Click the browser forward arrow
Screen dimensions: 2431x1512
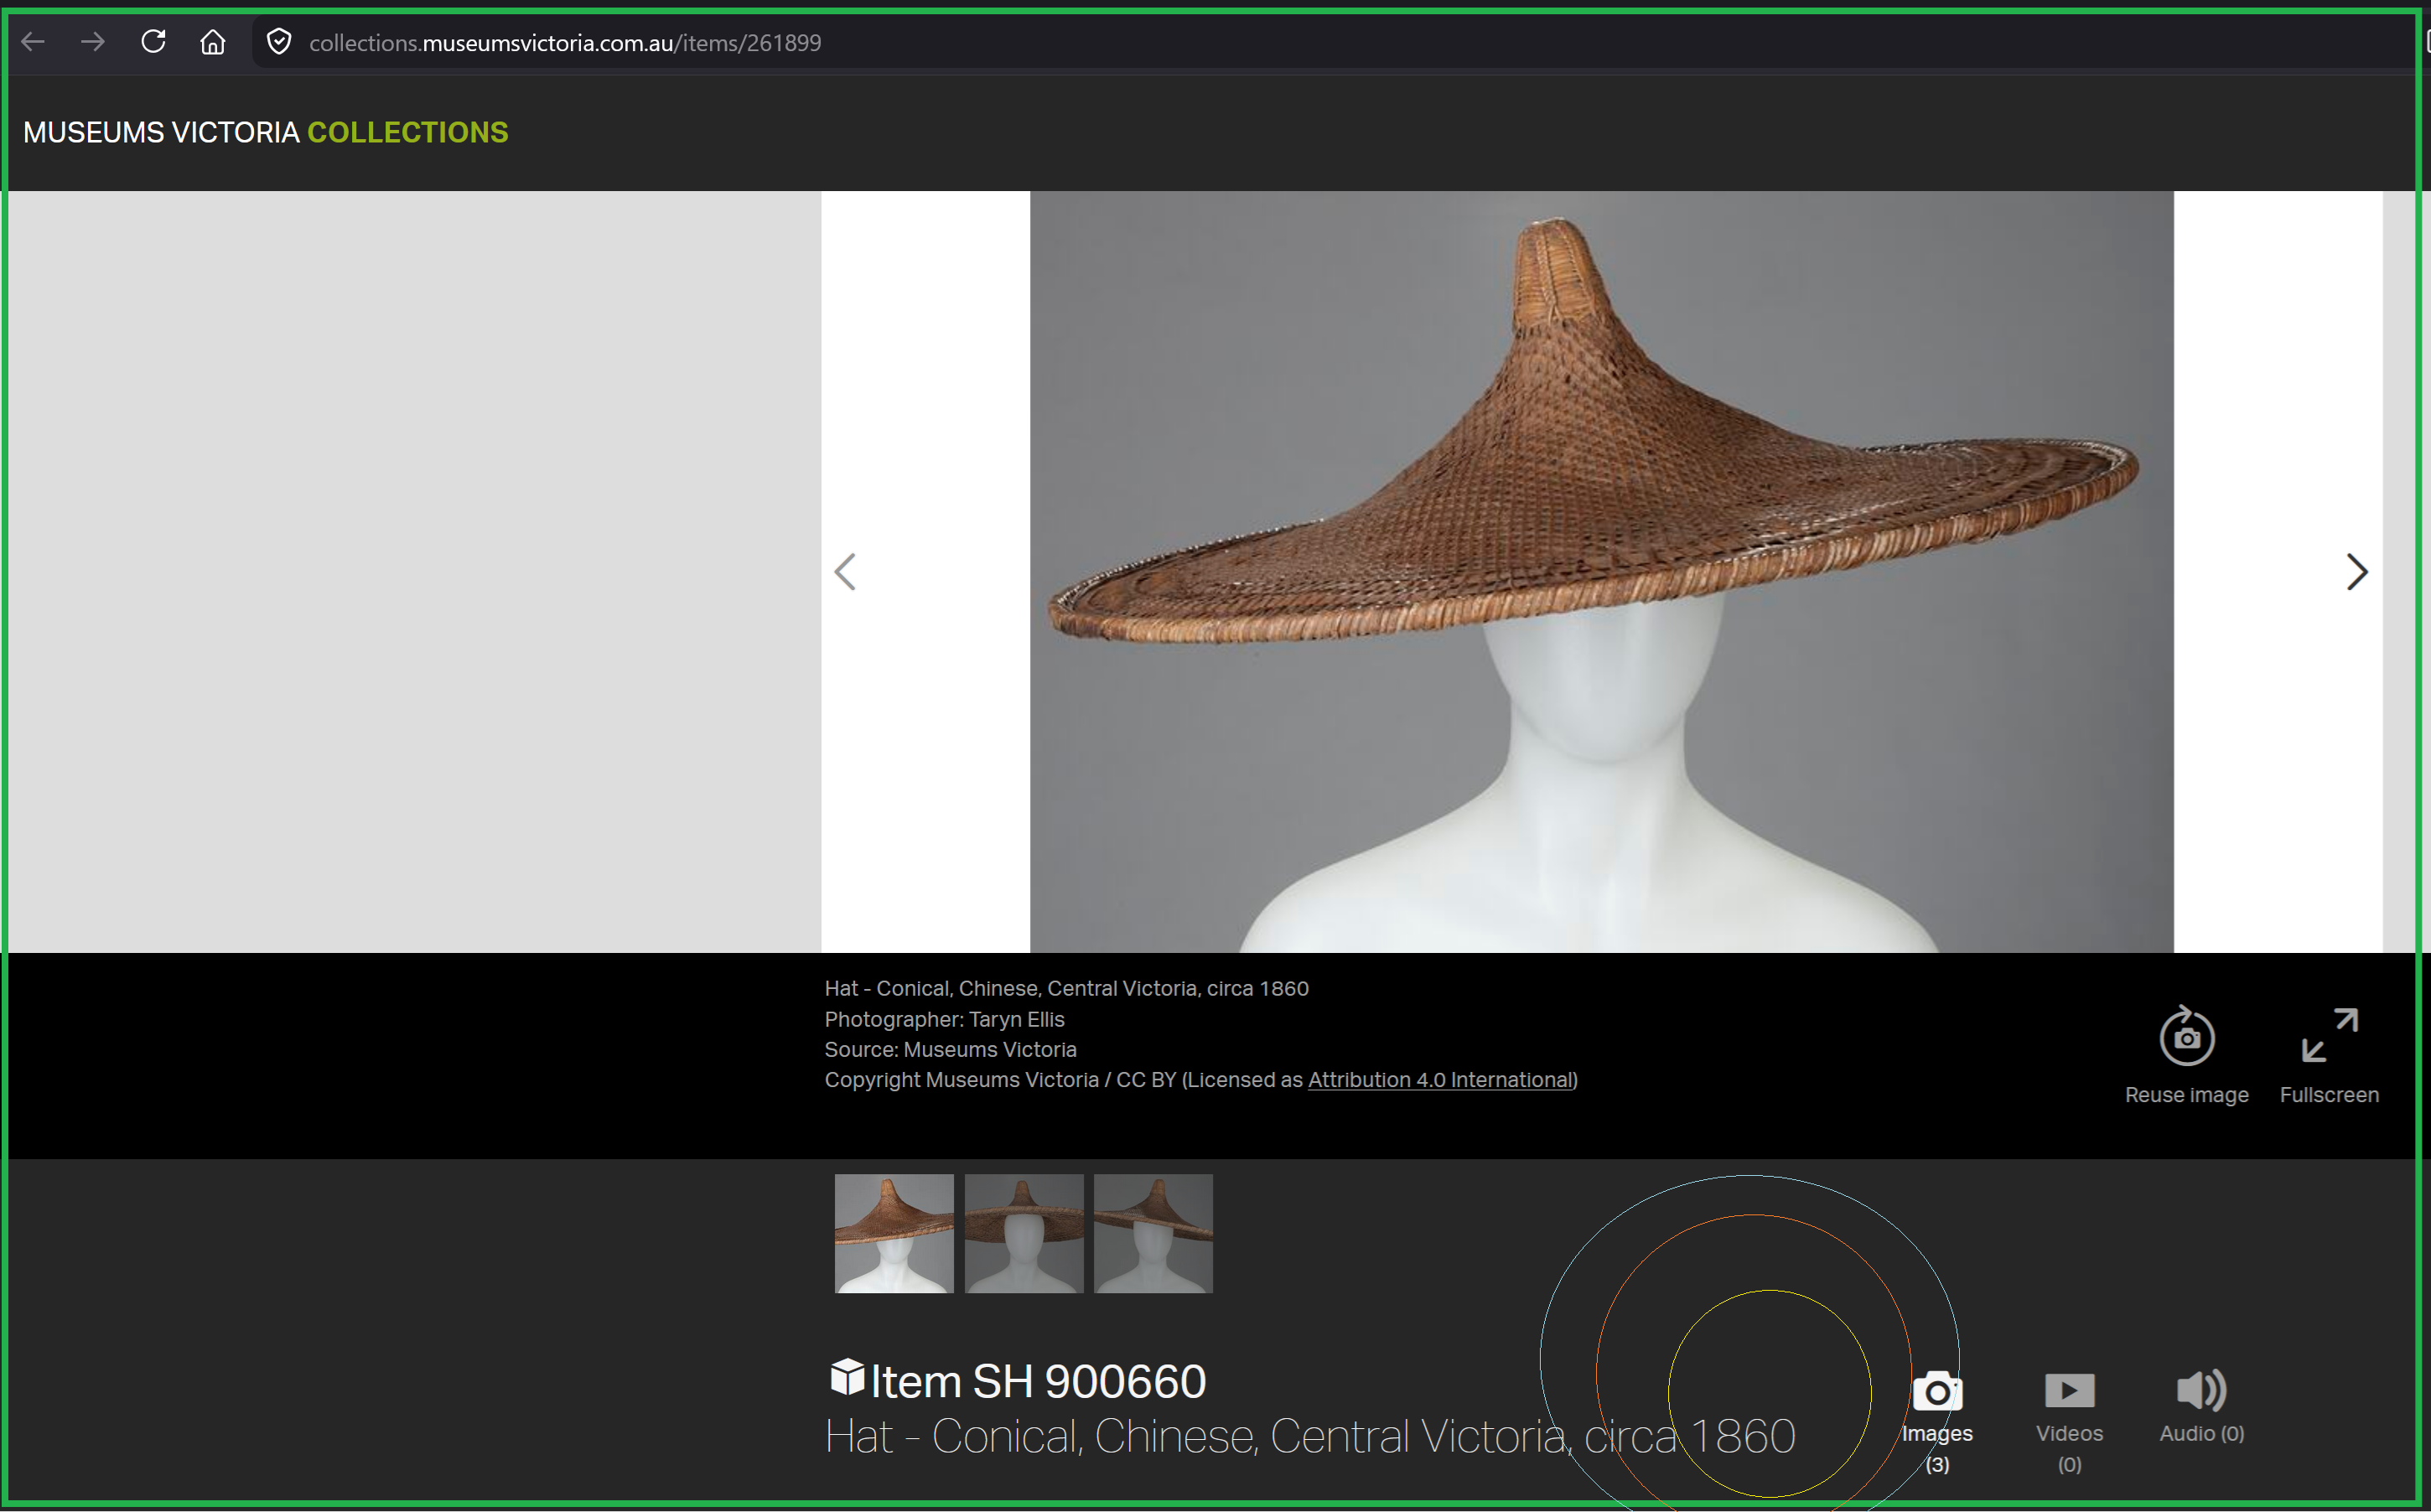(93, 42)
